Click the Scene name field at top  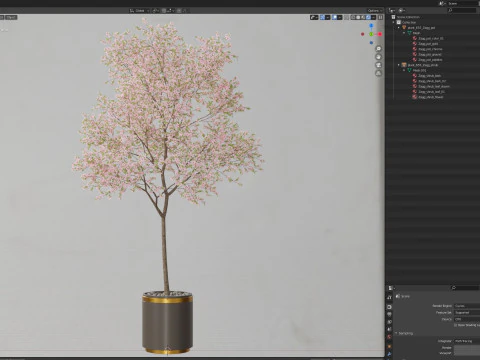click(x=463, y=3)
